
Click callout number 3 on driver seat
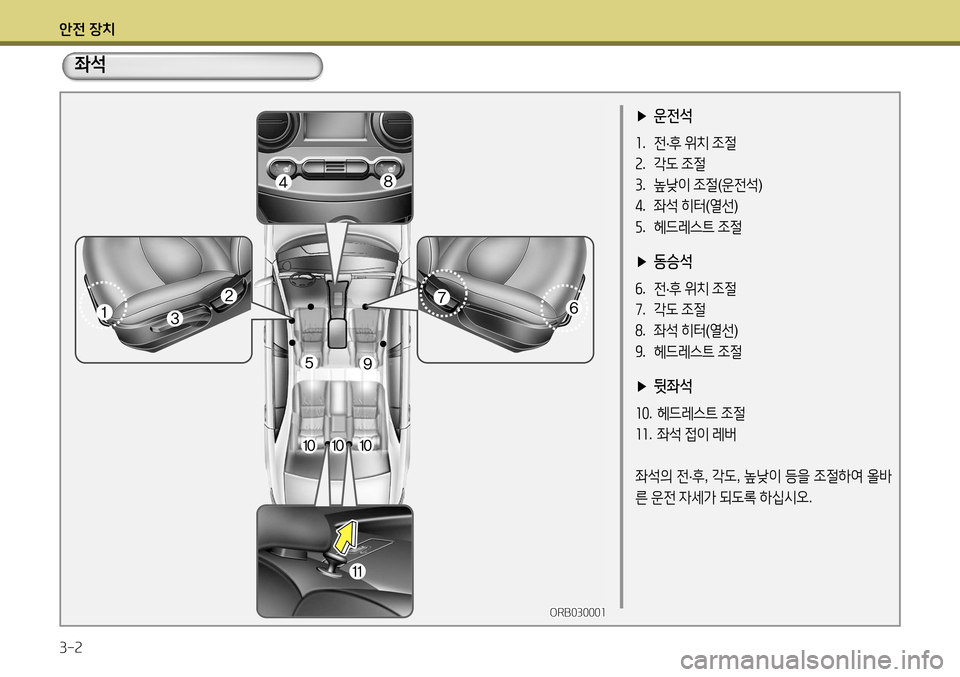point(175,318)
